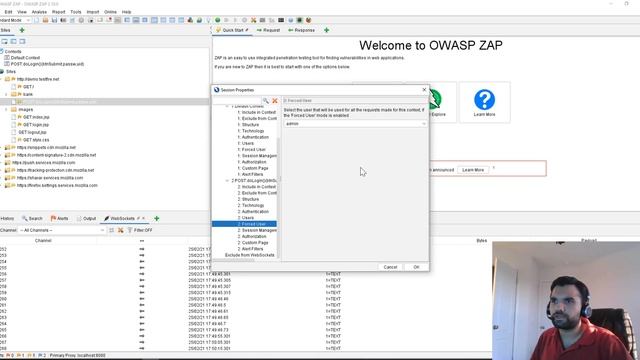
Task: Click the first icon under Sites tab
Action: coord(4,41)
